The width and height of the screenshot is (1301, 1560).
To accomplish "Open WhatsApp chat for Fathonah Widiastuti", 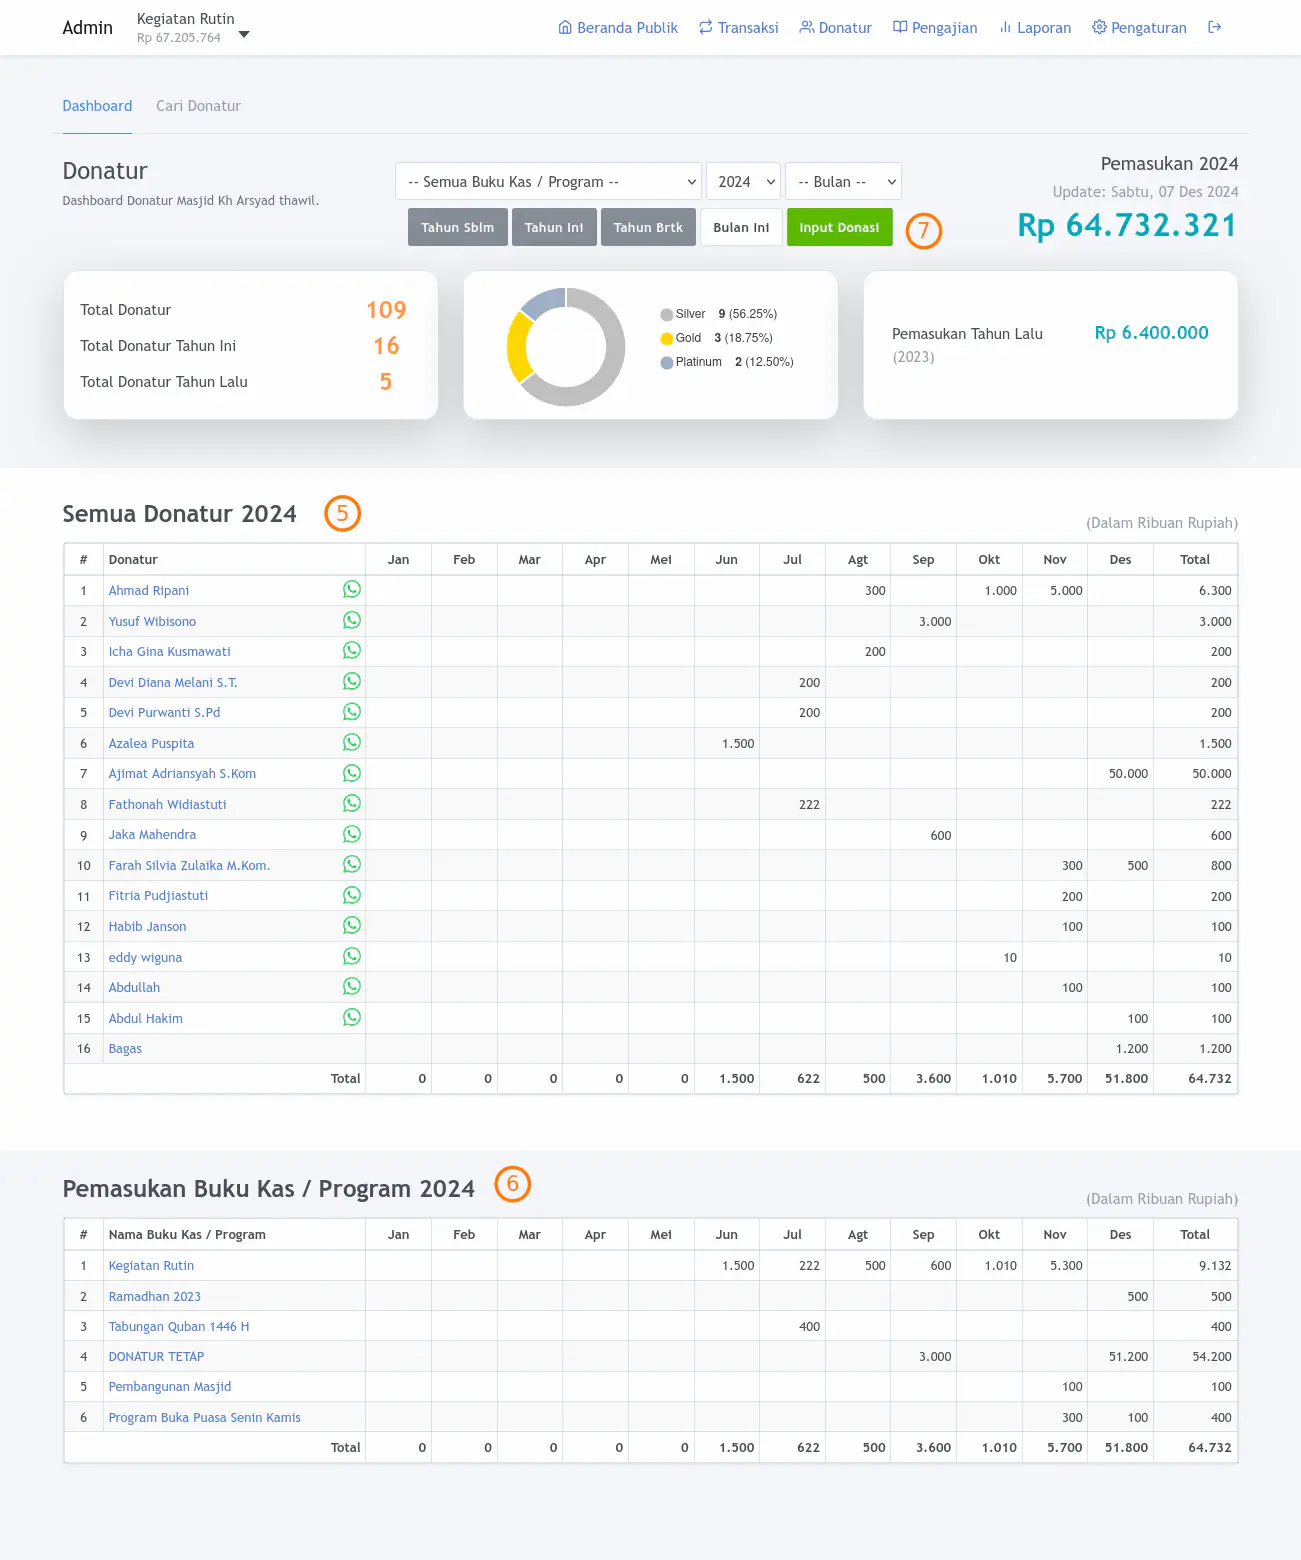I will tap(352, 803).
